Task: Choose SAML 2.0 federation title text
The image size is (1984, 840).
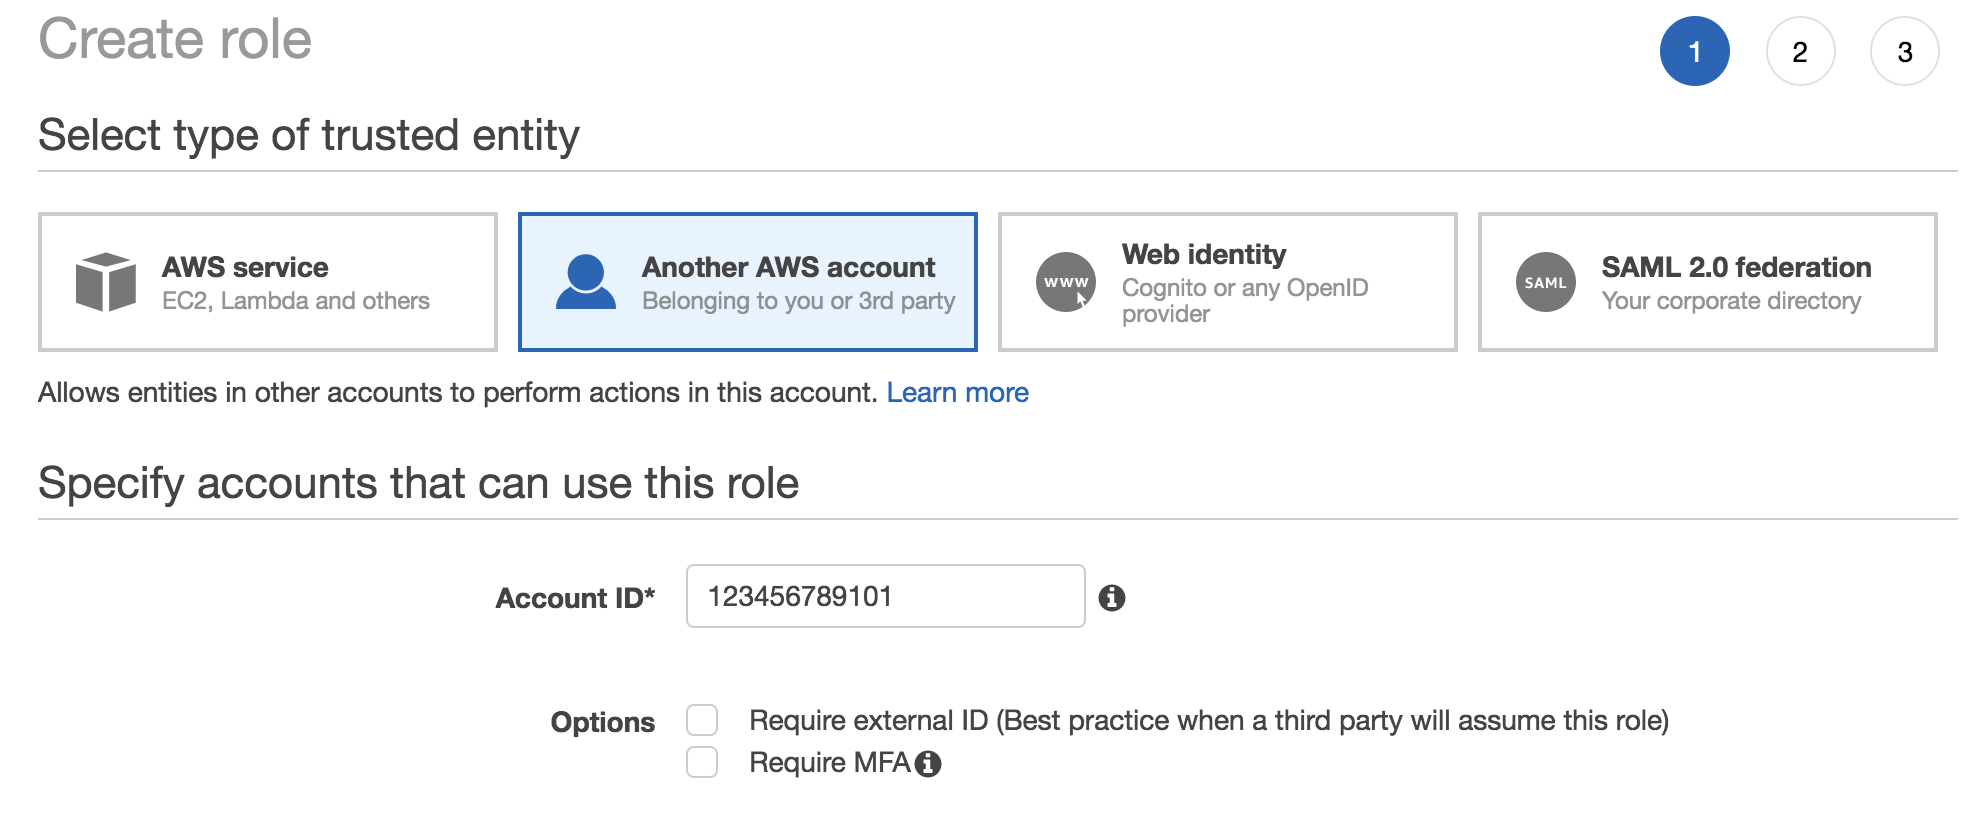Action: (1736, 267)
